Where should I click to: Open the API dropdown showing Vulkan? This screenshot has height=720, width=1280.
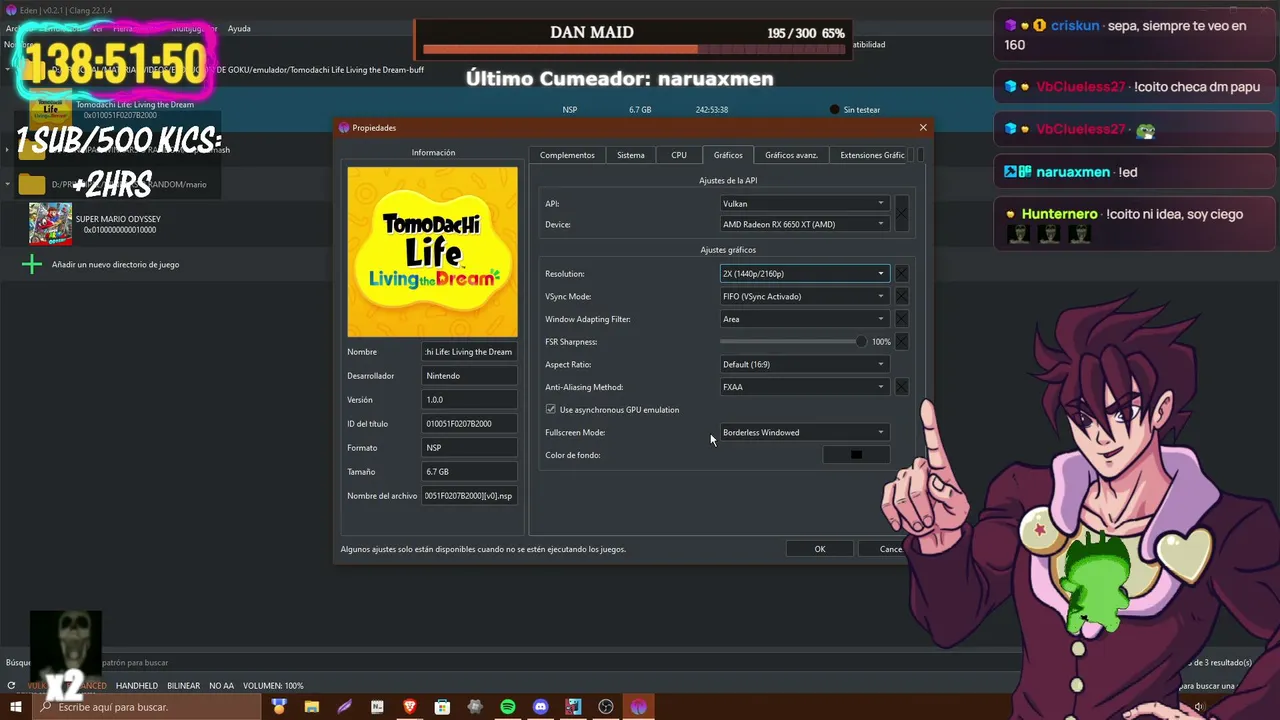(x=804, y=203)
